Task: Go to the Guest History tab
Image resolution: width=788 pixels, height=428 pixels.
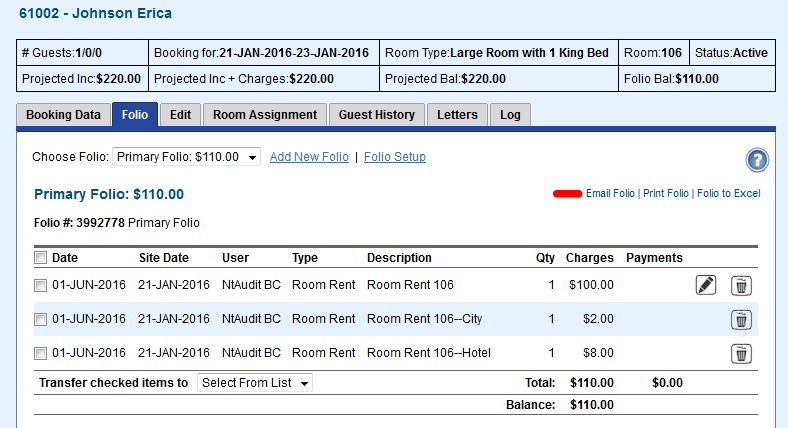Action: [x=376, y=115]
